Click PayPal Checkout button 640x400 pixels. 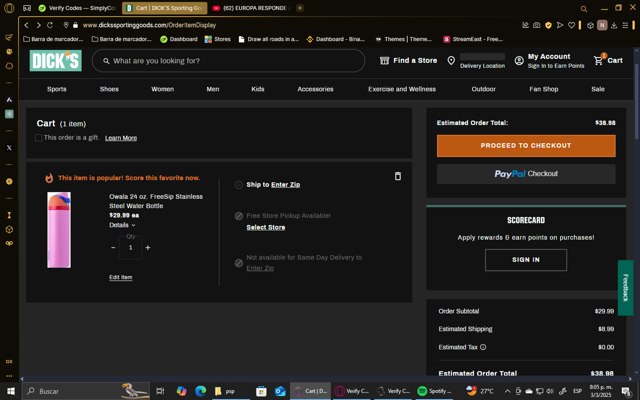[526, 174]
